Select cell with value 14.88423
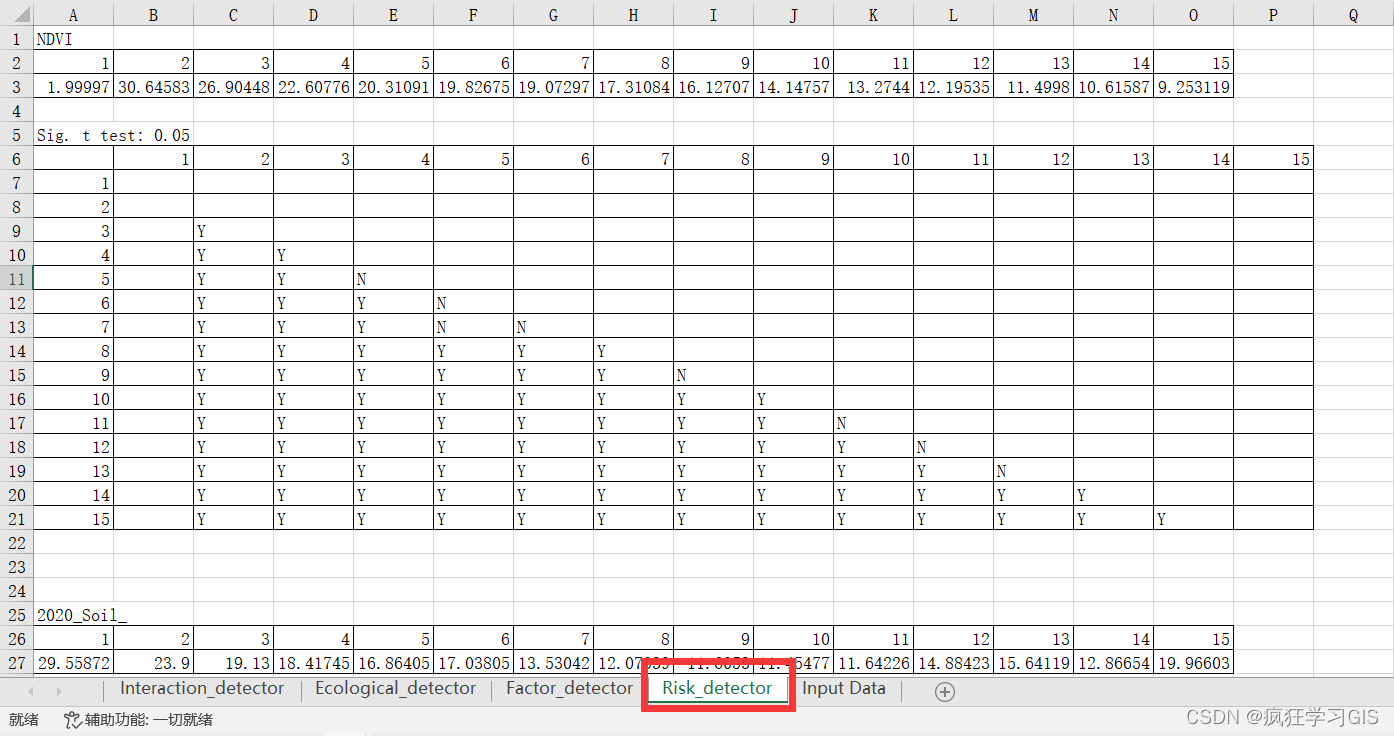This screenshot has width=1394, height=736. (954, 663)
